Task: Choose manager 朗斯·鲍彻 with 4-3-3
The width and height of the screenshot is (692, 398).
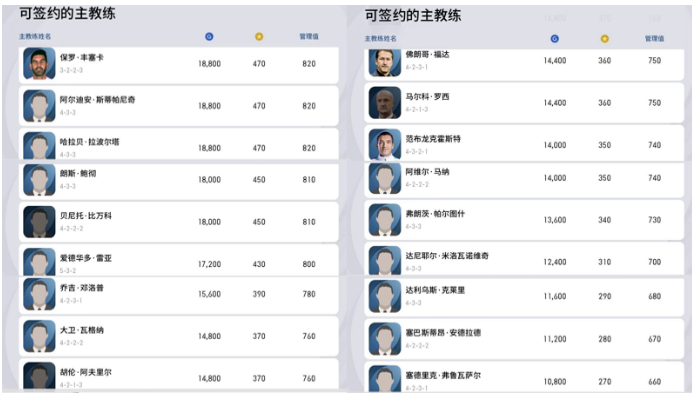Action: 179,181
